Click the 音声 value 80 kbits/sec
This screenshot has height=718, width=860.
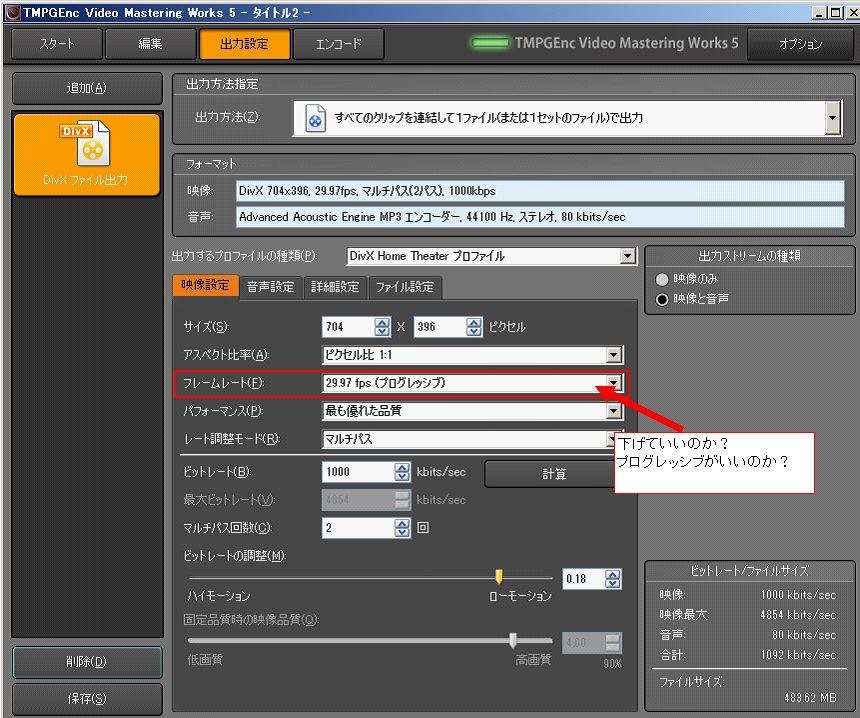coord(804,635)
